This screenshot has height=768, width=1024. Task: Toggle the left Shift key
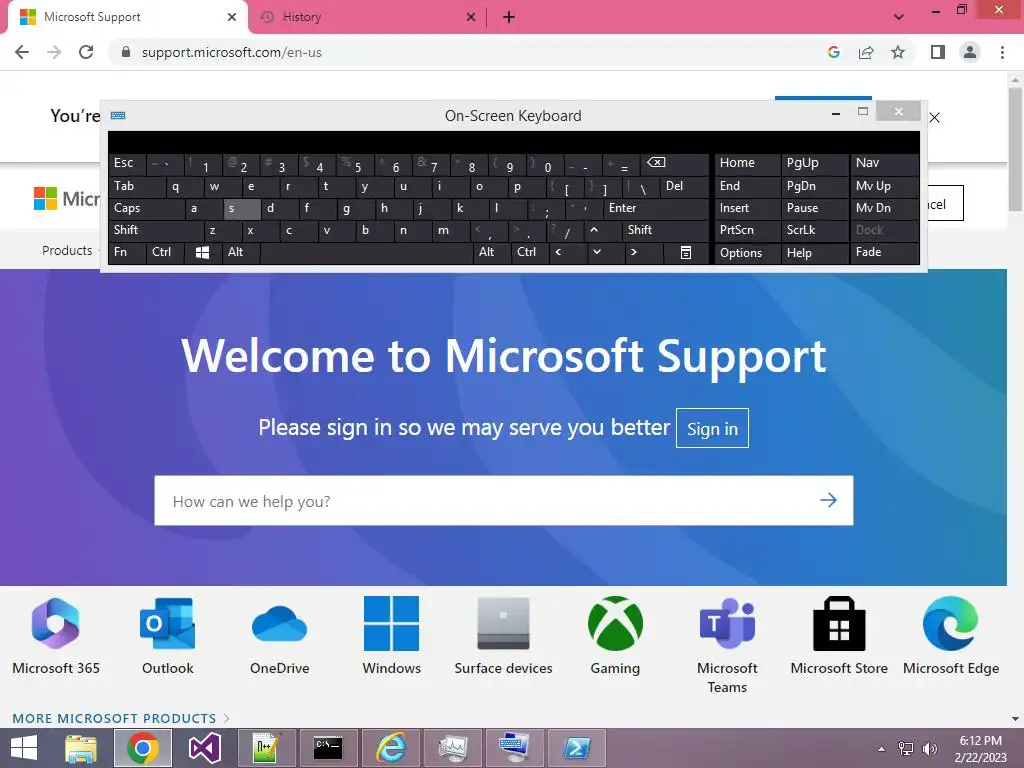[x=155, y=230]
